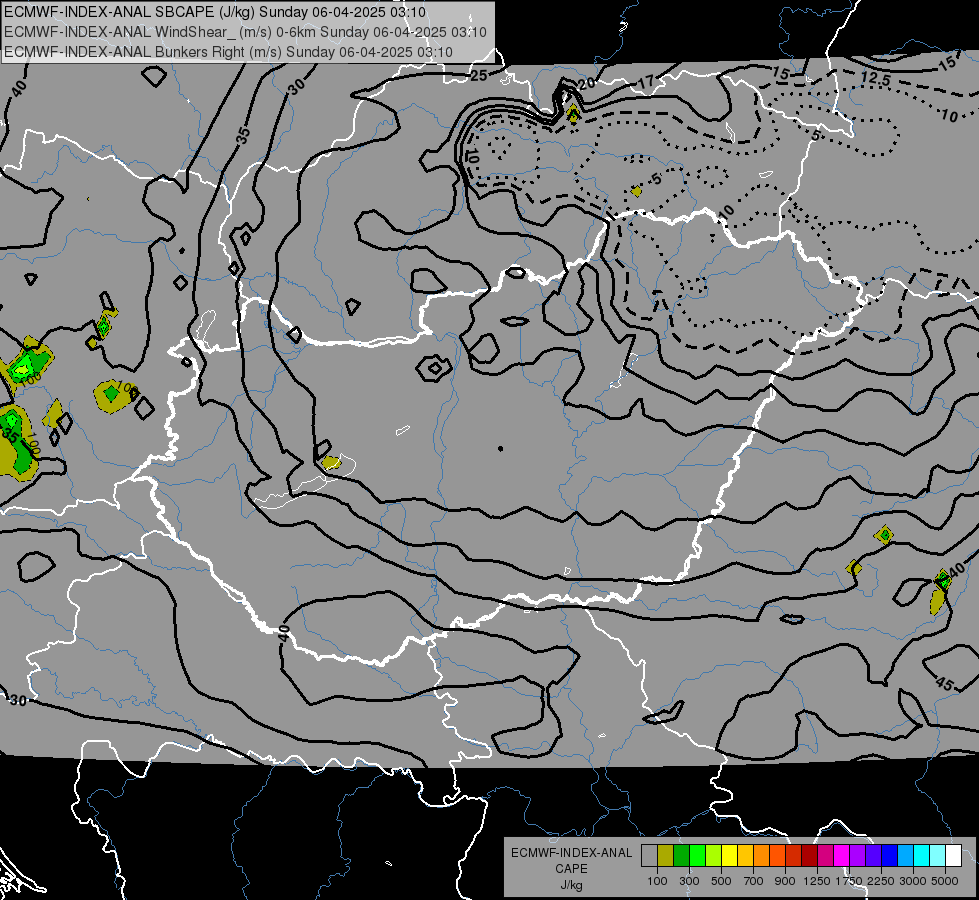Image resolution: width=979 pixels, height=900 pixels.
Task: Click the legend value 900
Action: pos(785,881)
